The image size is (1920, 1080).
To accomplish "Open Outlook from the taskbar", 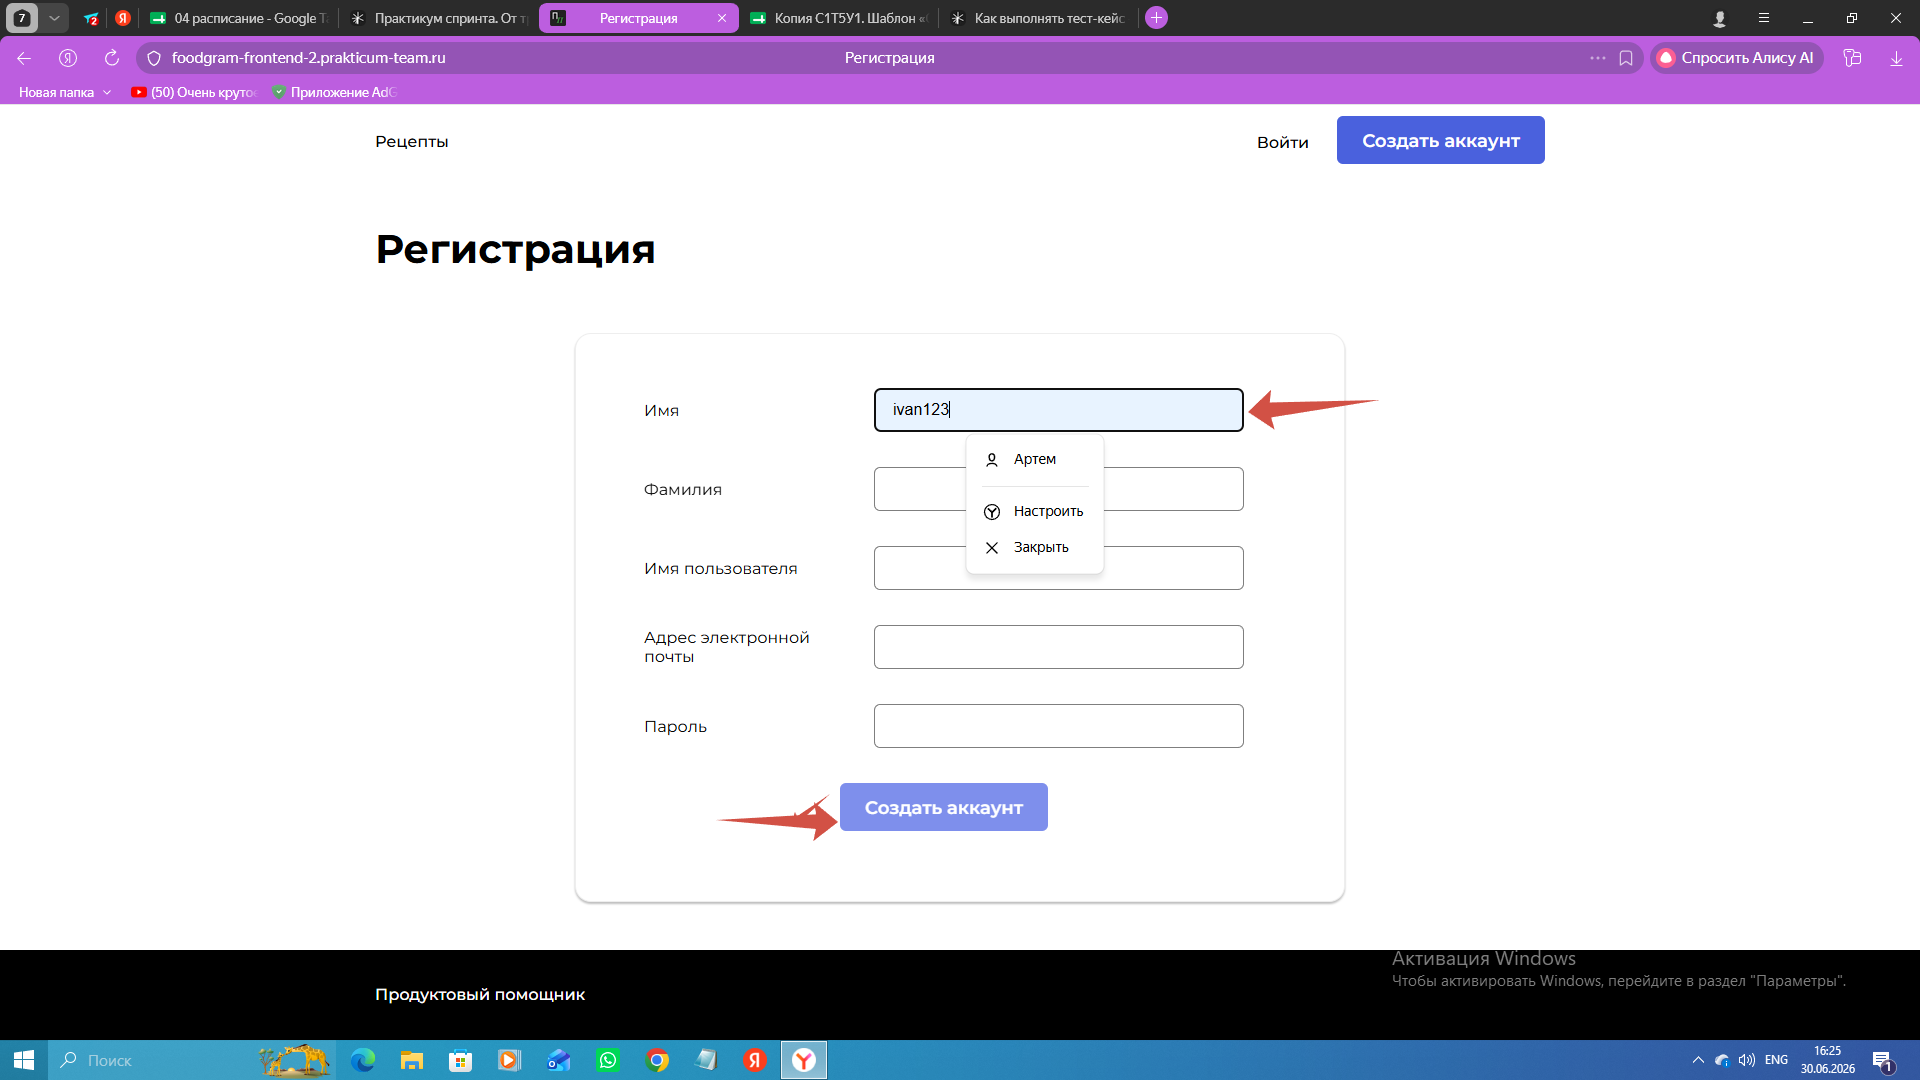I will (558, 1060).
